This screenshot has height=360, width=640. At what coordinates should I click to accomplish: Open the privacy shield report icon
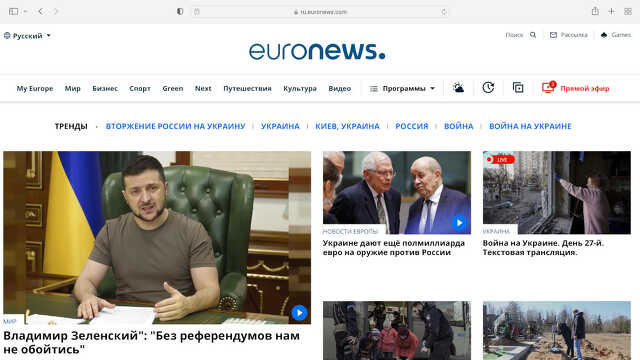180,11
